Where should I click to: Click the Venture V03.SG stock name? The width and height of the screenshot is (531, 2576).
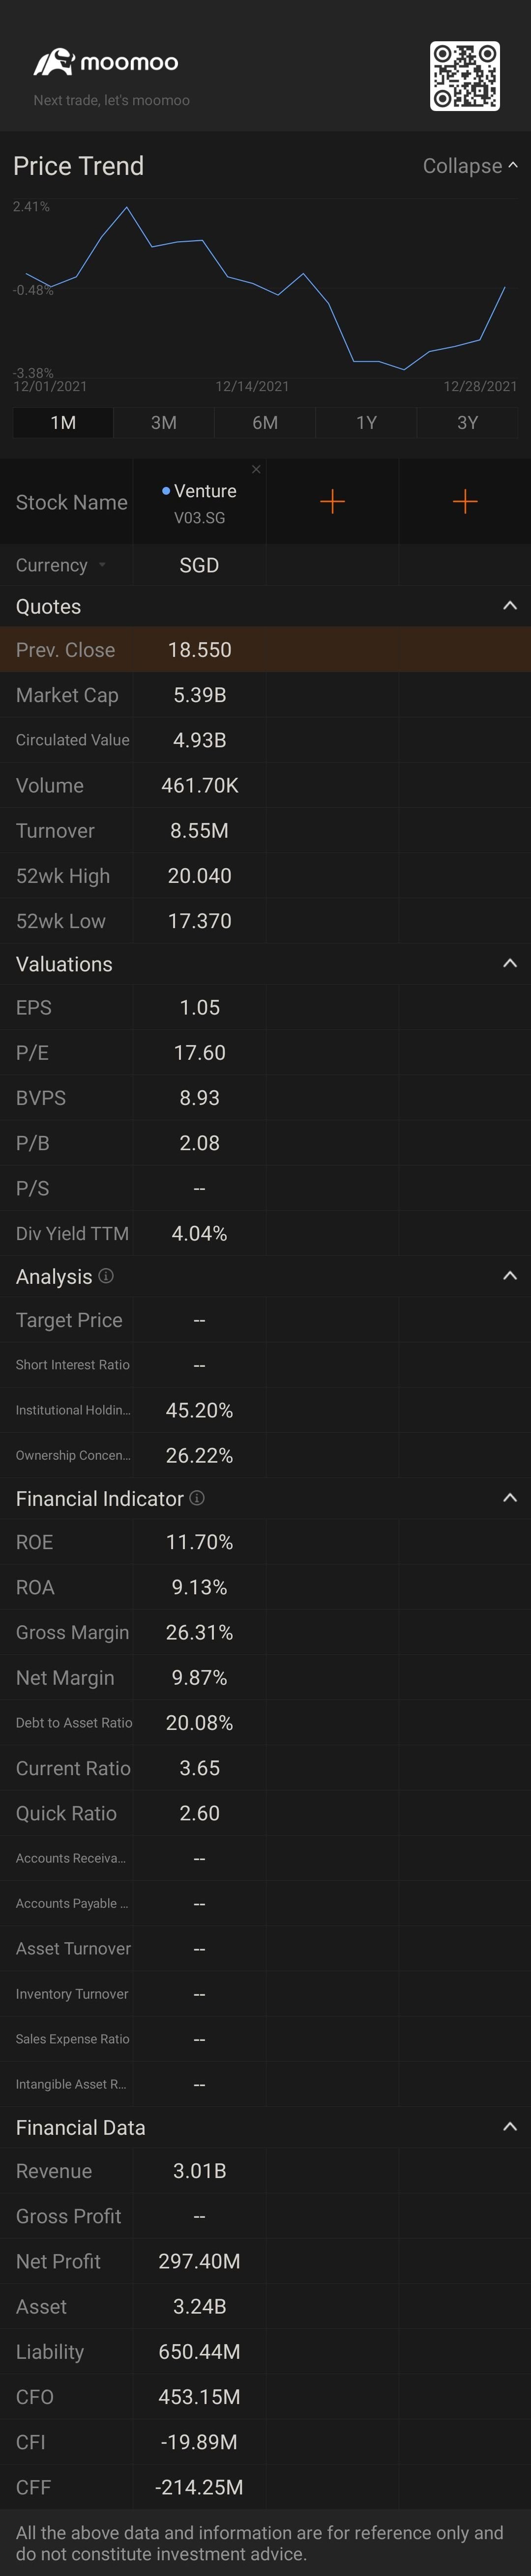pyautogui.click(x=200, y=503)
